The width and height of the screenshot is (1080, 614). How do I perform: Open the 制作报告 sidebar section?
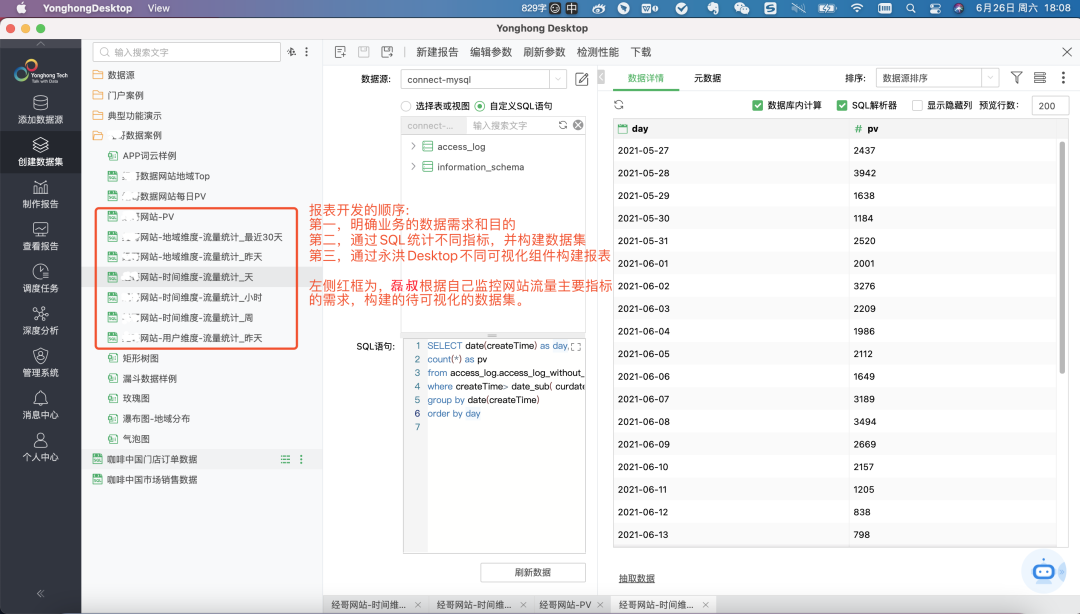41,194
